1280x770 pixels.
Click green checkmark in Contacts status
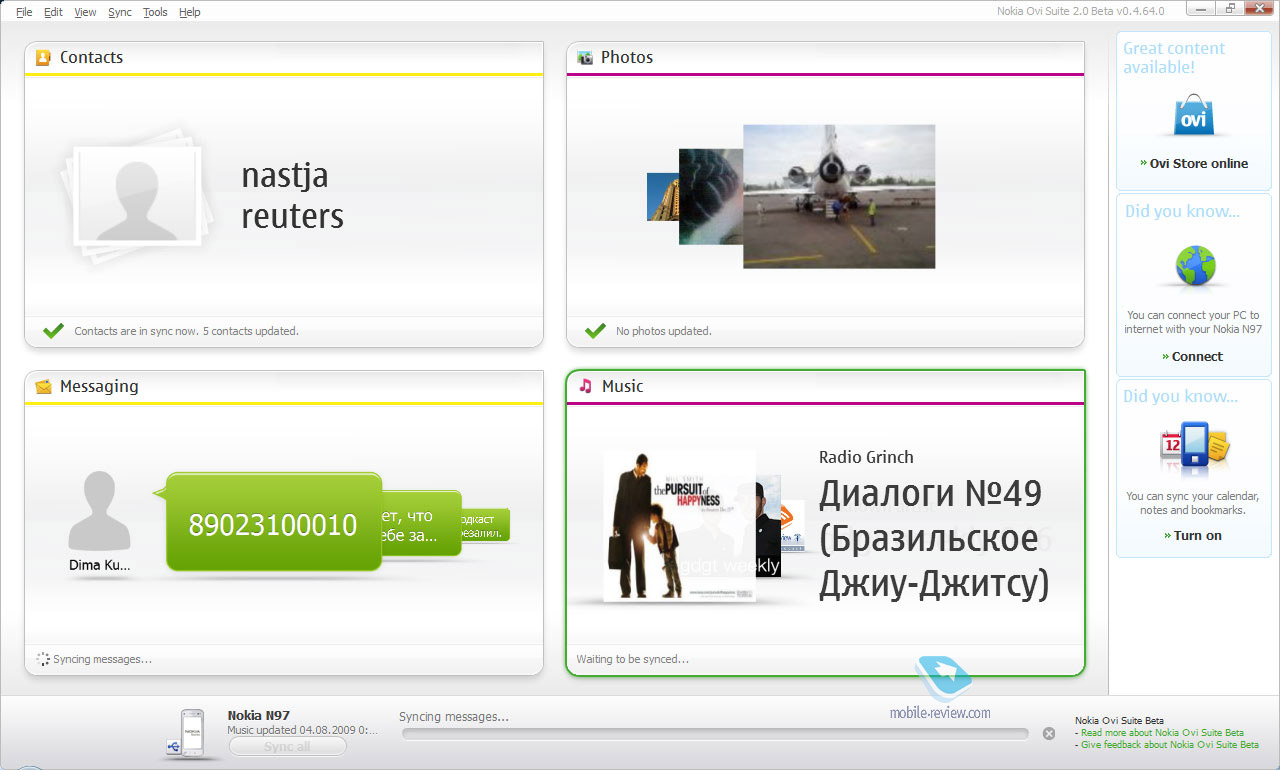[54, 330]
